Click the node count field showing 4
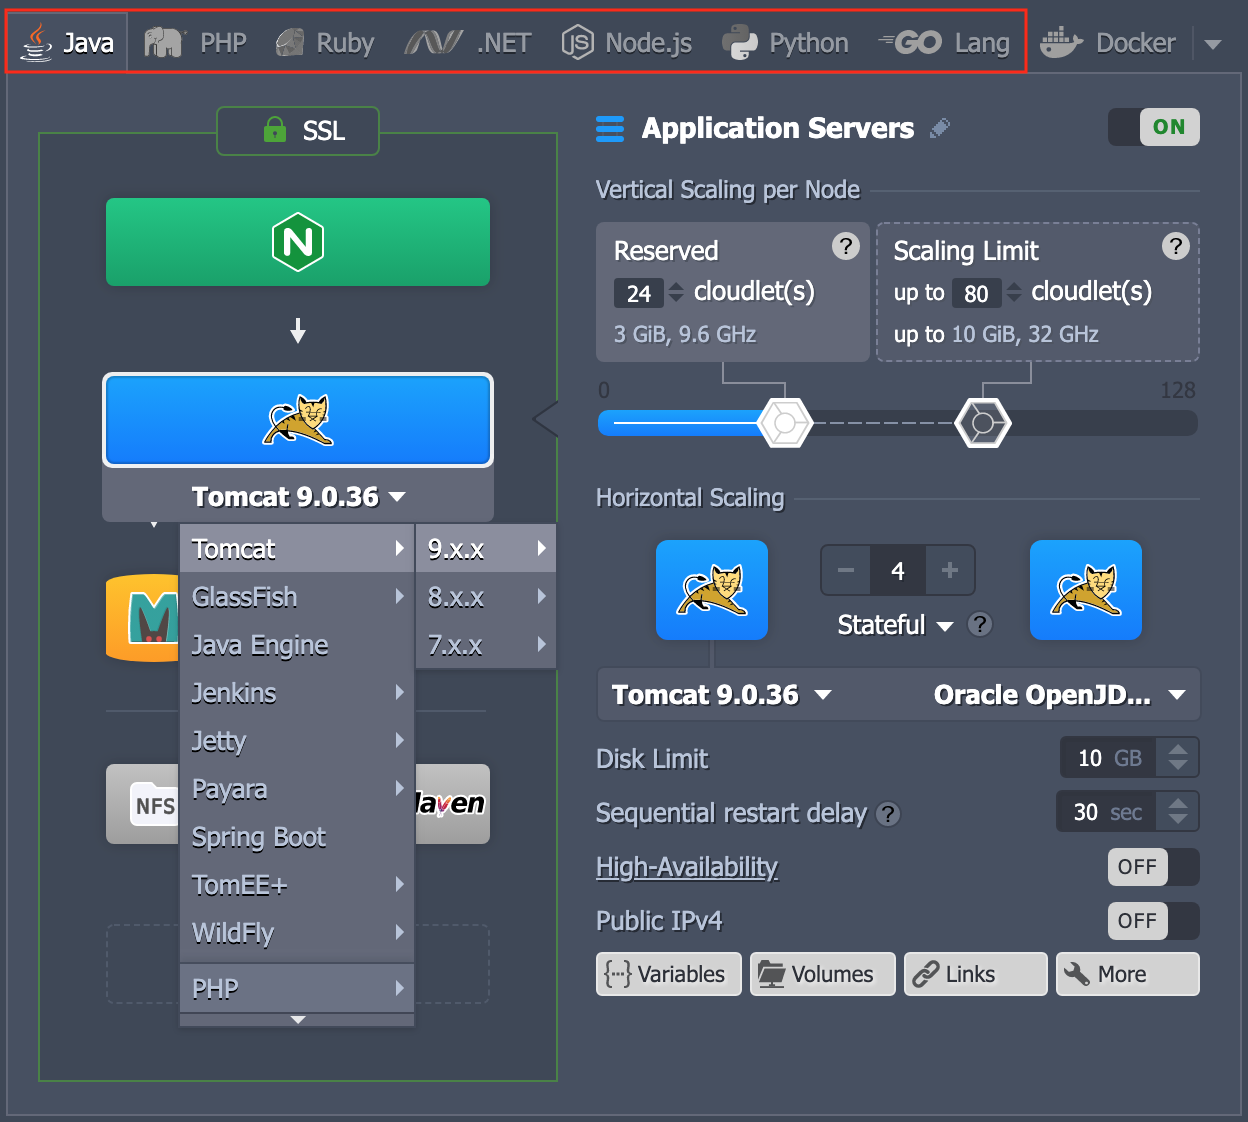Viewport: 1248px width, 1122px height. click(x=898, y=570)
